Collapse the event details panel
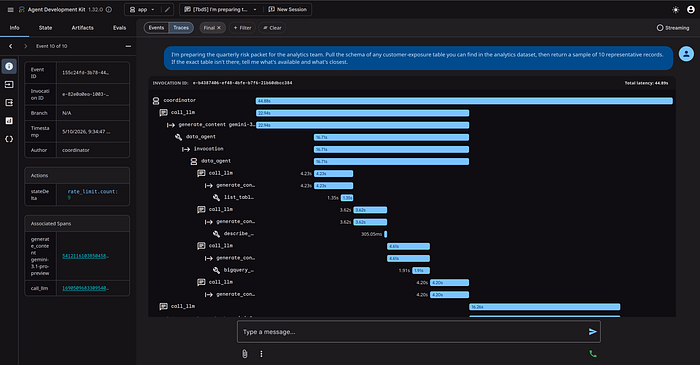700x365 pixels. pos(128,46)
